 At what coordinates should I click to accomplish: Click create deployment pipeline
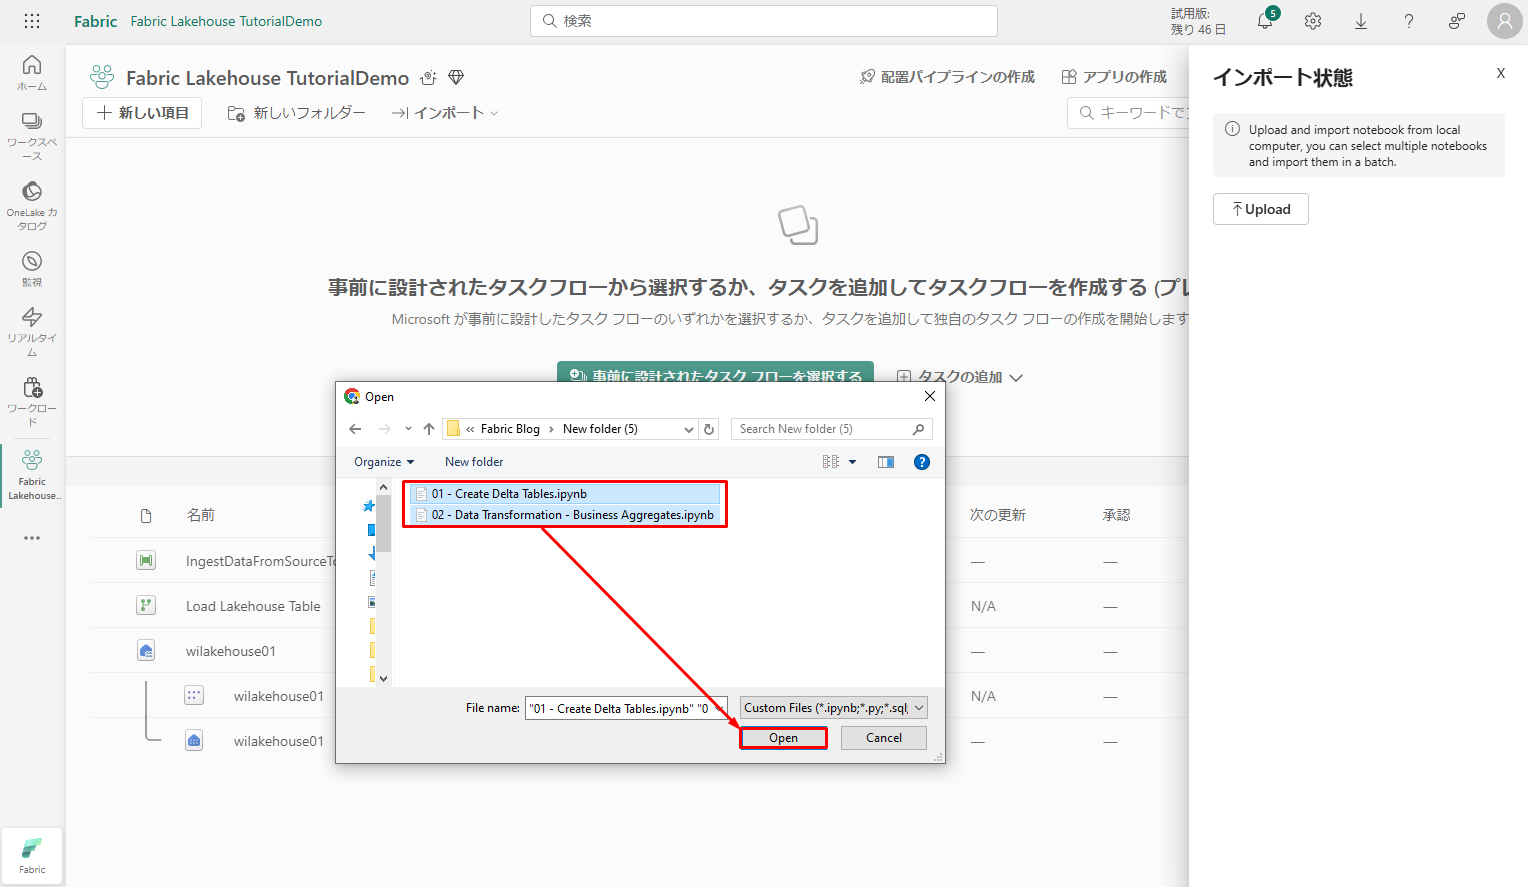coord(947,77)
